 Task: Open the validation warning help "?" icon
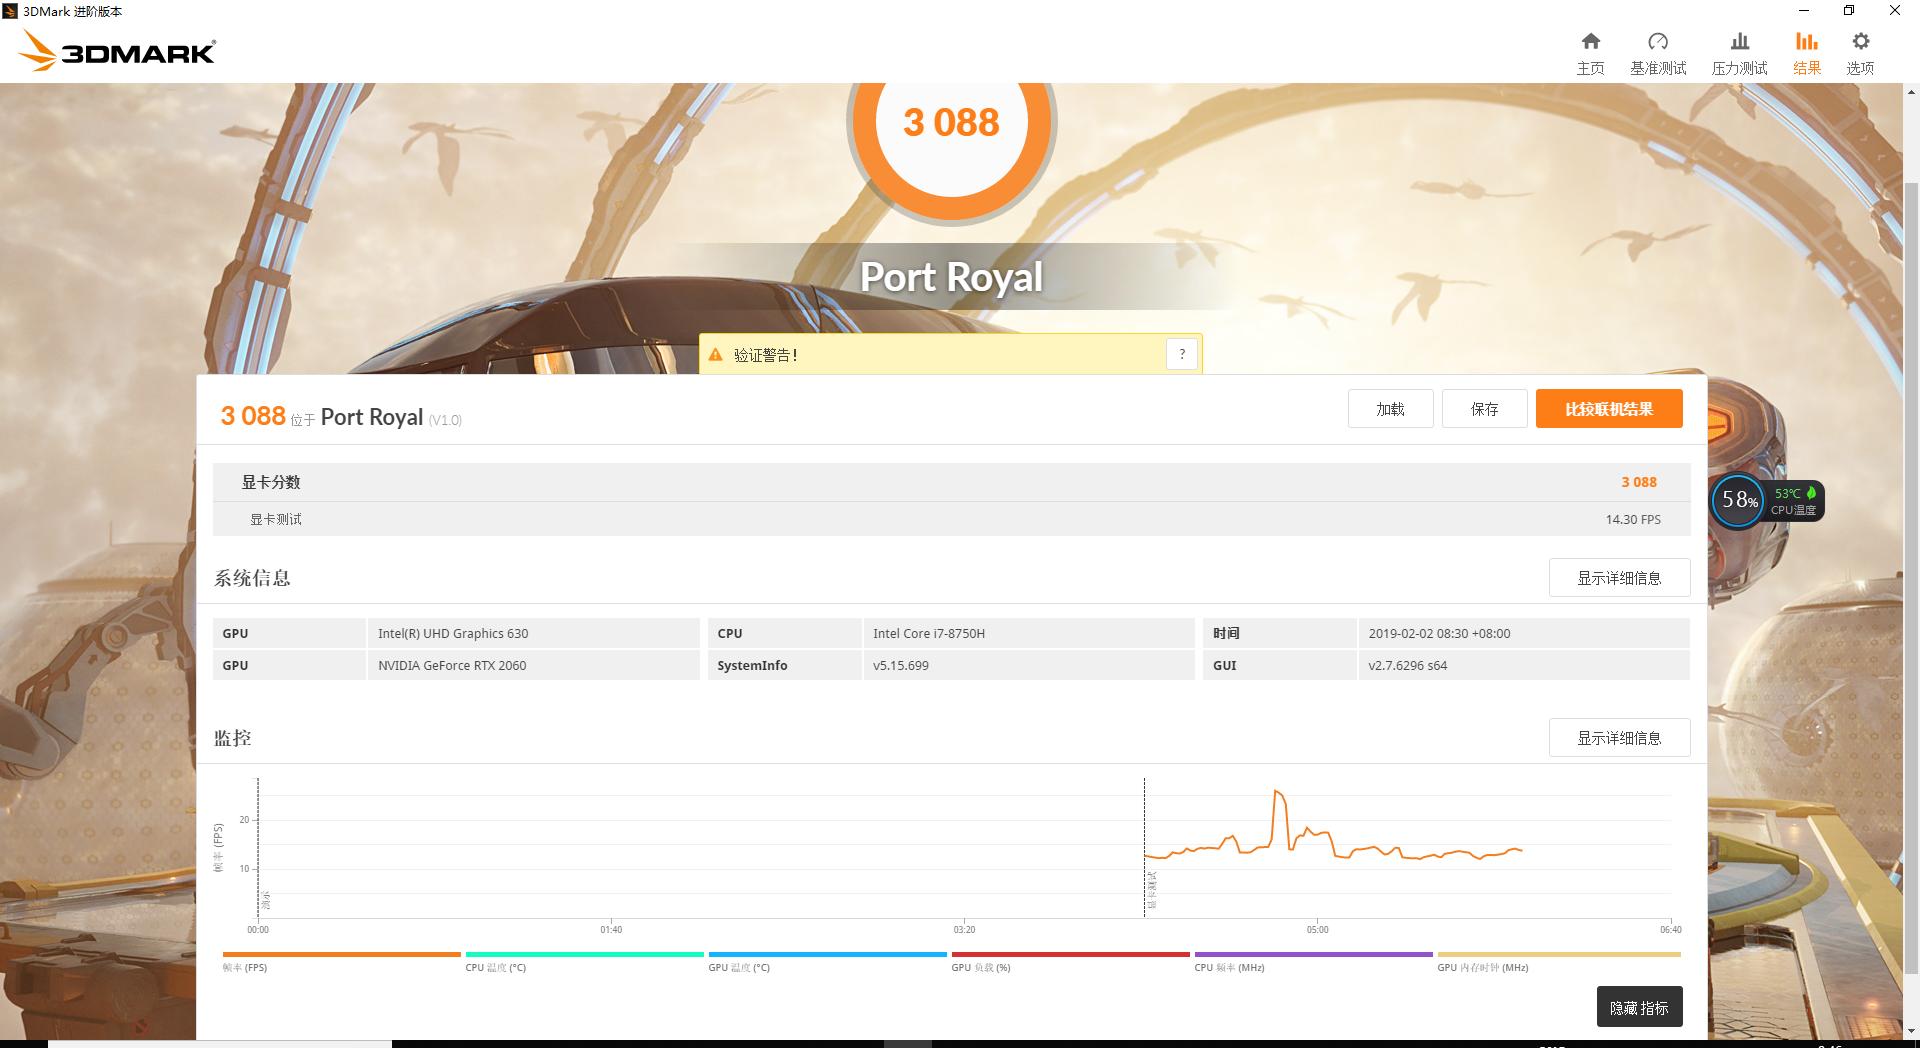click(1181, 354)
